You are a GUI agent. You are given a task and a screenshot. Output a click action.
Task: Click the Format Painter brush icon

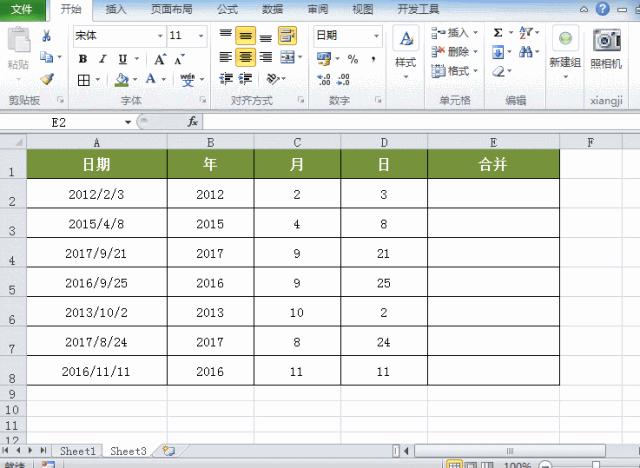tap(47, 79)
